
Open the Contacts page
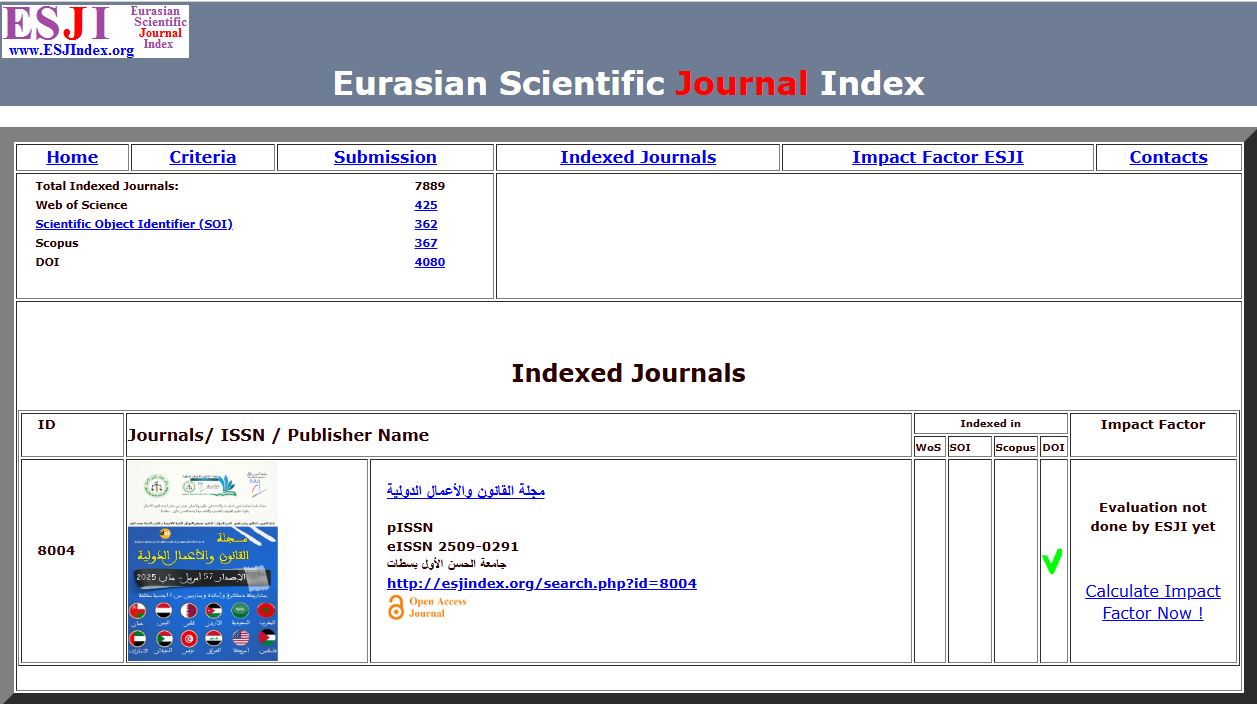pos(1168,157)
